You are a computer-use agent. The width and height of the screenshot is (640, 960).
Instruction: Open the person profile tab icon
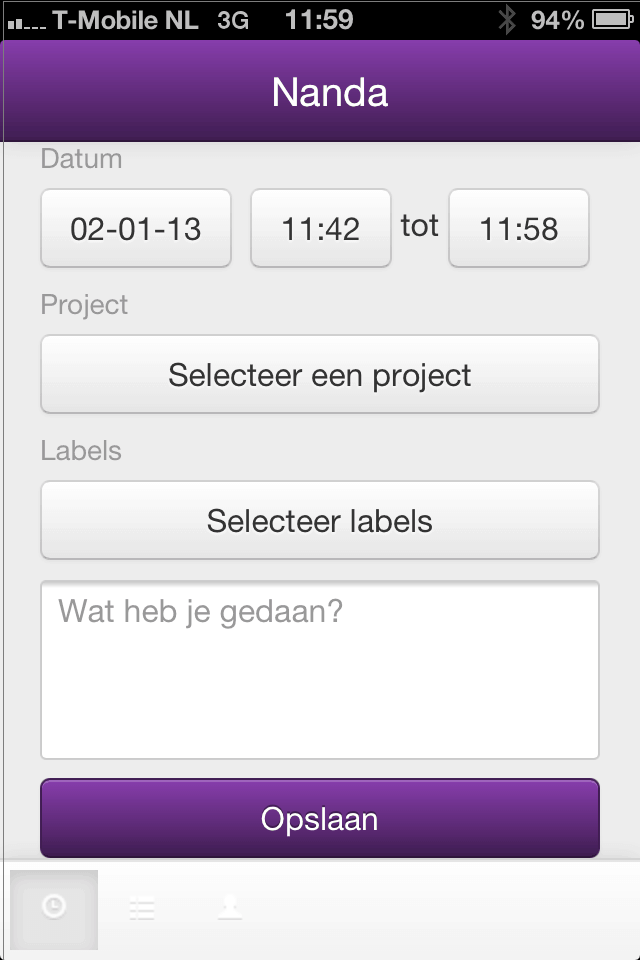click(230, 907)
